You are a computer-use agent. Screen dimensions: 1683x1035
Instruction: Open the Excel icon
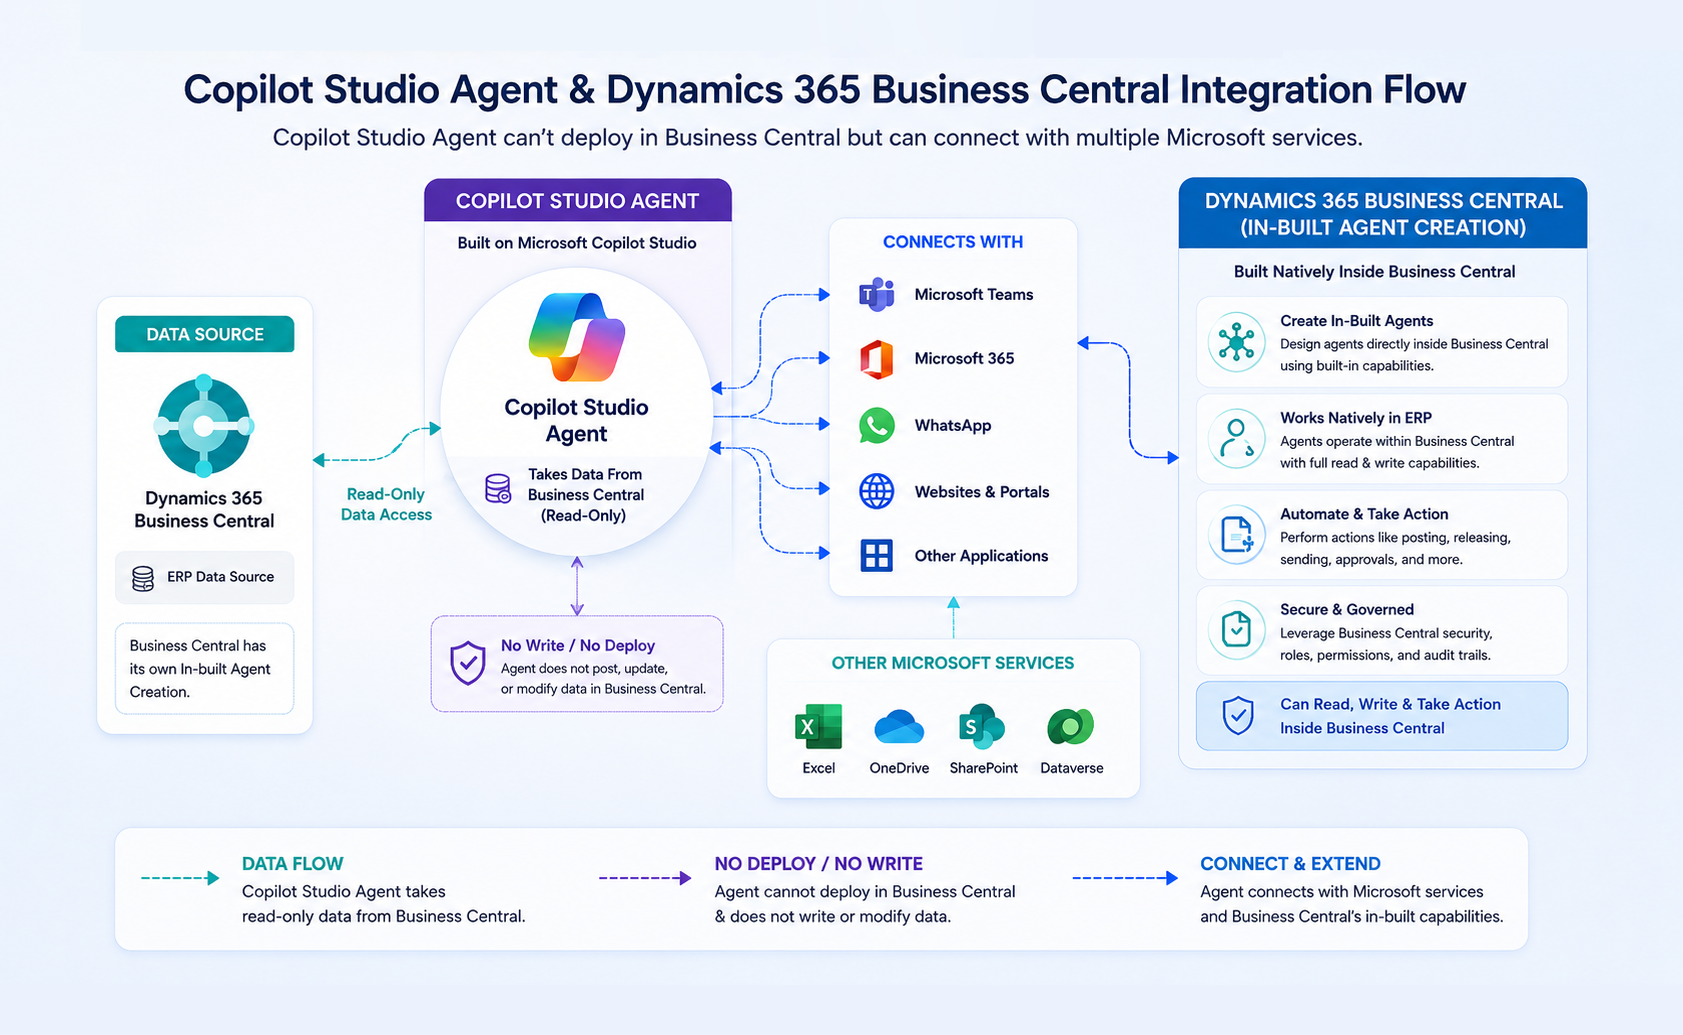(x=818, y=727)
